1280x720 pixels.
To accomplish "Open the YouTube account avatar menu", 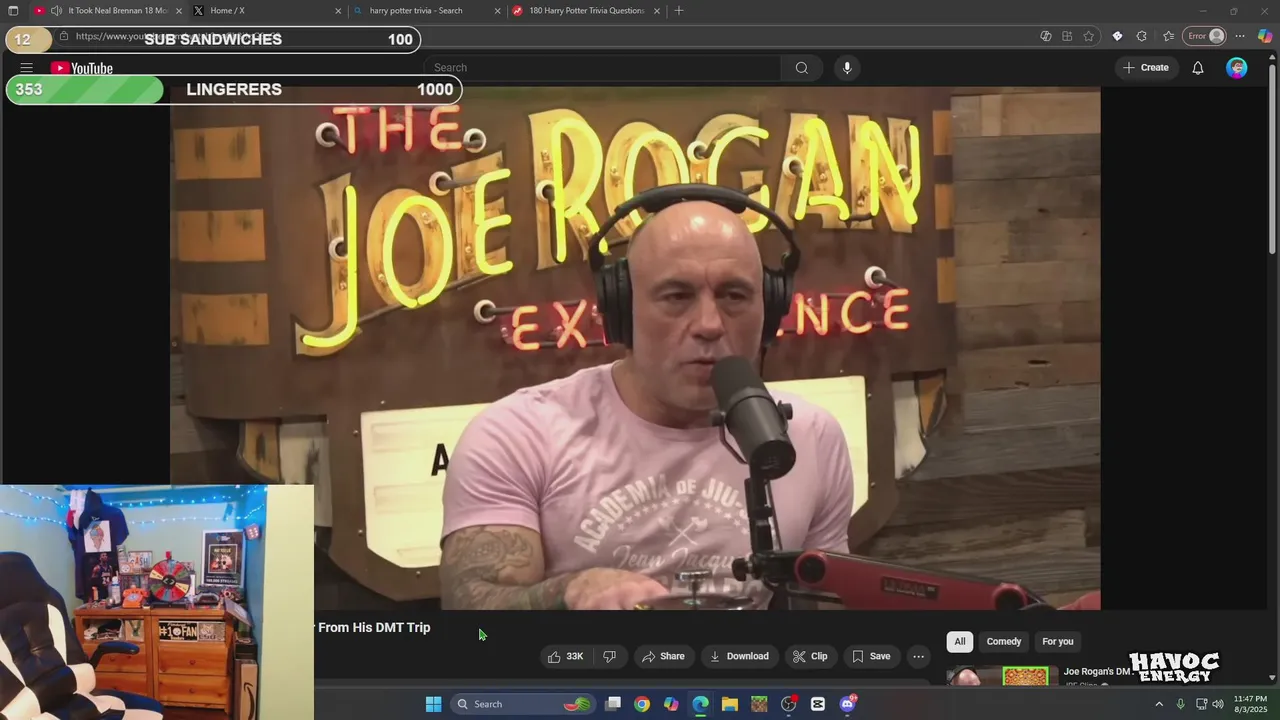I will point(1237,68).
